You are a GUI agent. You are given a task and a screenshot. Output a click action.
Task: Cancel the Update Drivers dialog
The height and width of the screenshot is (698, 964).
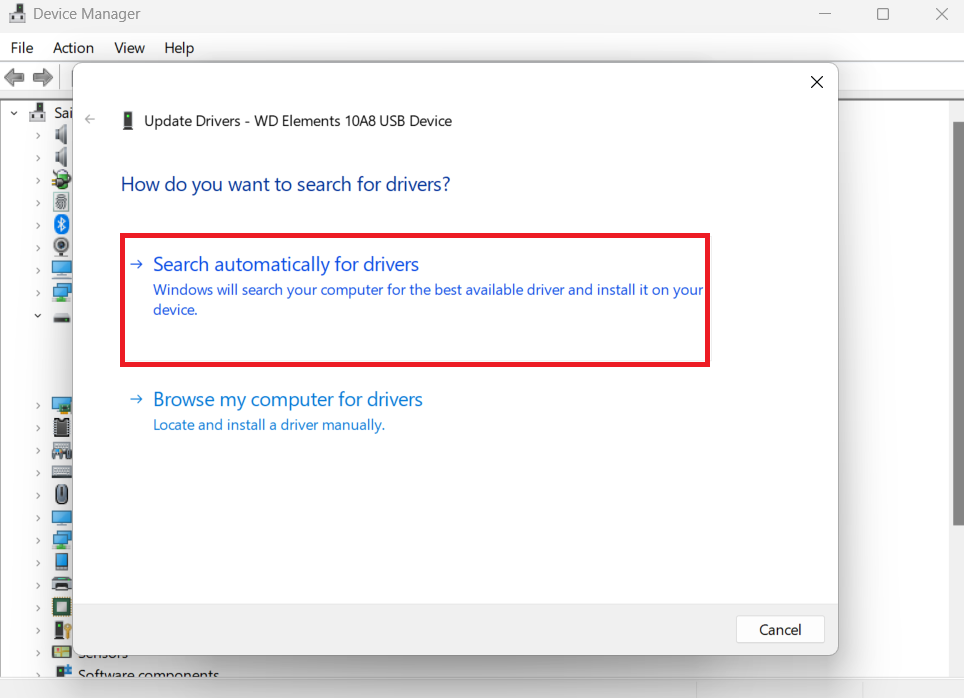click(780, 629)
